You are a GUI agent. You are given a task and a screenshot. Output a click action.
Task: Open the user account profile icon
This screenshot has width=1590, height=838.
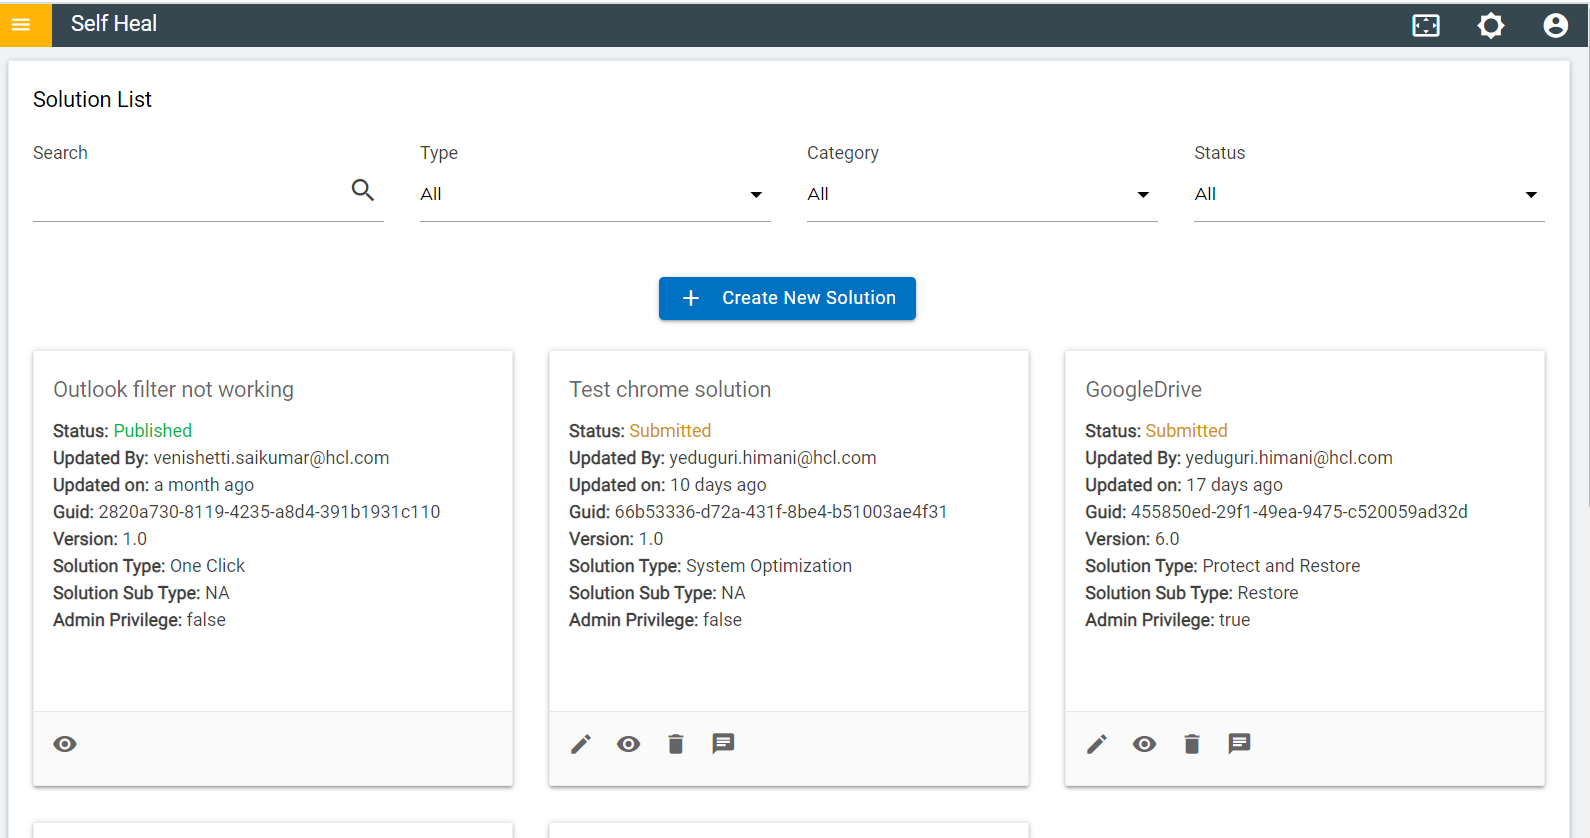(x=1555, y=25)
